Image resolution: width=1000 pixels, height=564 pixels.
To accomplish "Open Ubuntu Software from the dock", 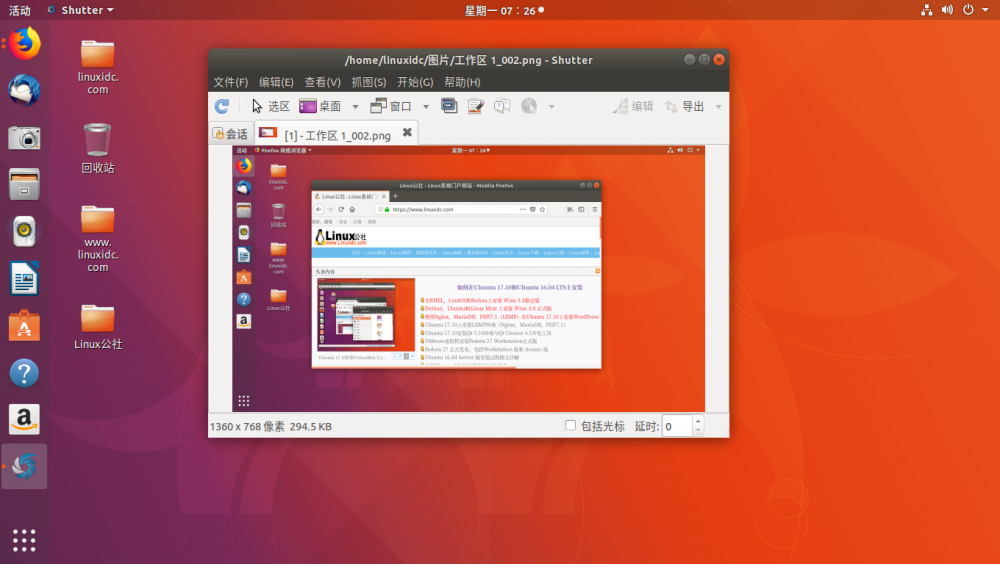I will [24, 325].
